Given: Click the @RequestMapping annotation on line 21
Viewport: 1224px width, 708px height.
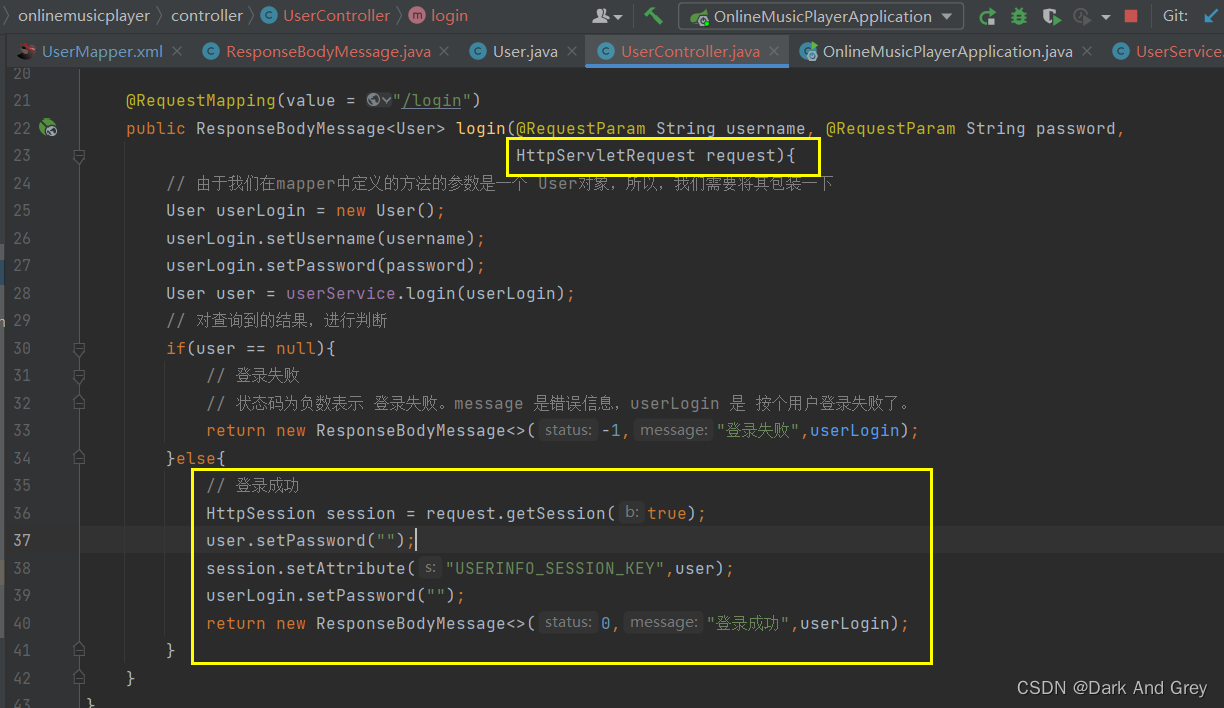Looking at the screenshot, I should (200, 100).
